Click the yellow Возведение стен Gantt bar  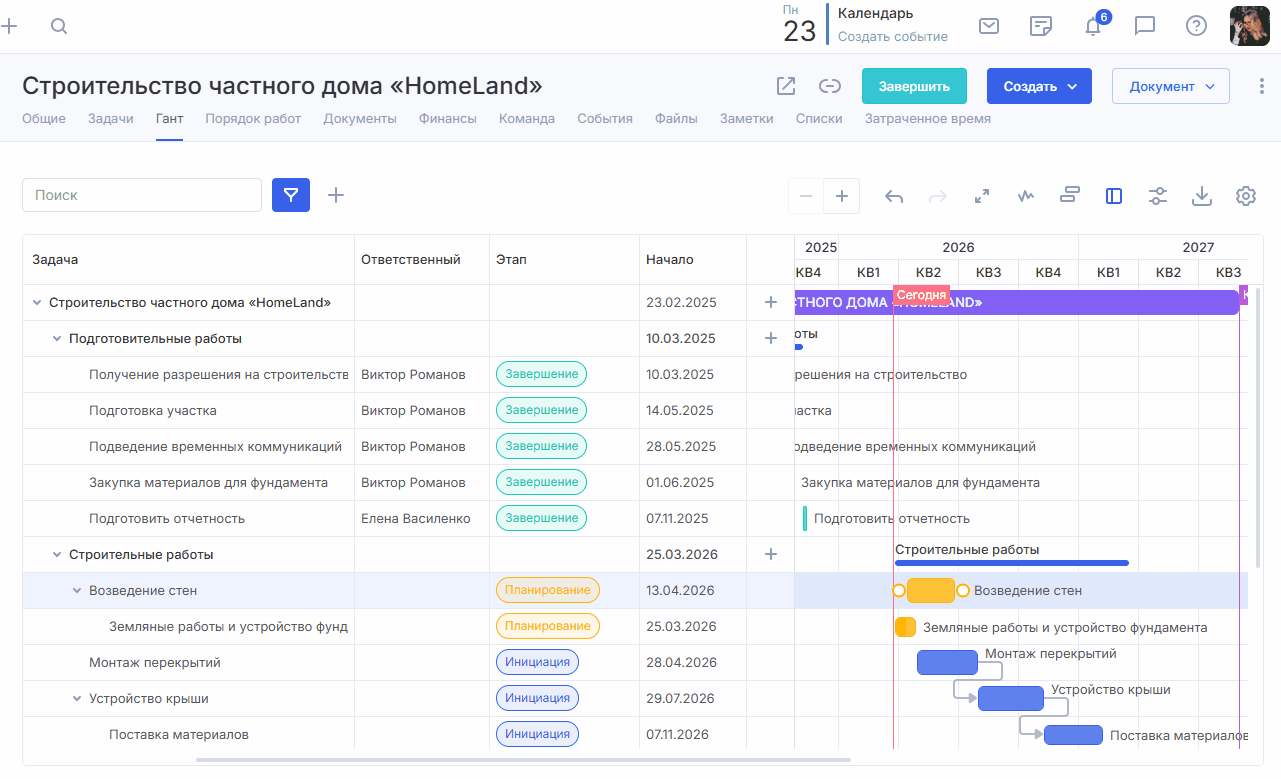coord(930,591)
